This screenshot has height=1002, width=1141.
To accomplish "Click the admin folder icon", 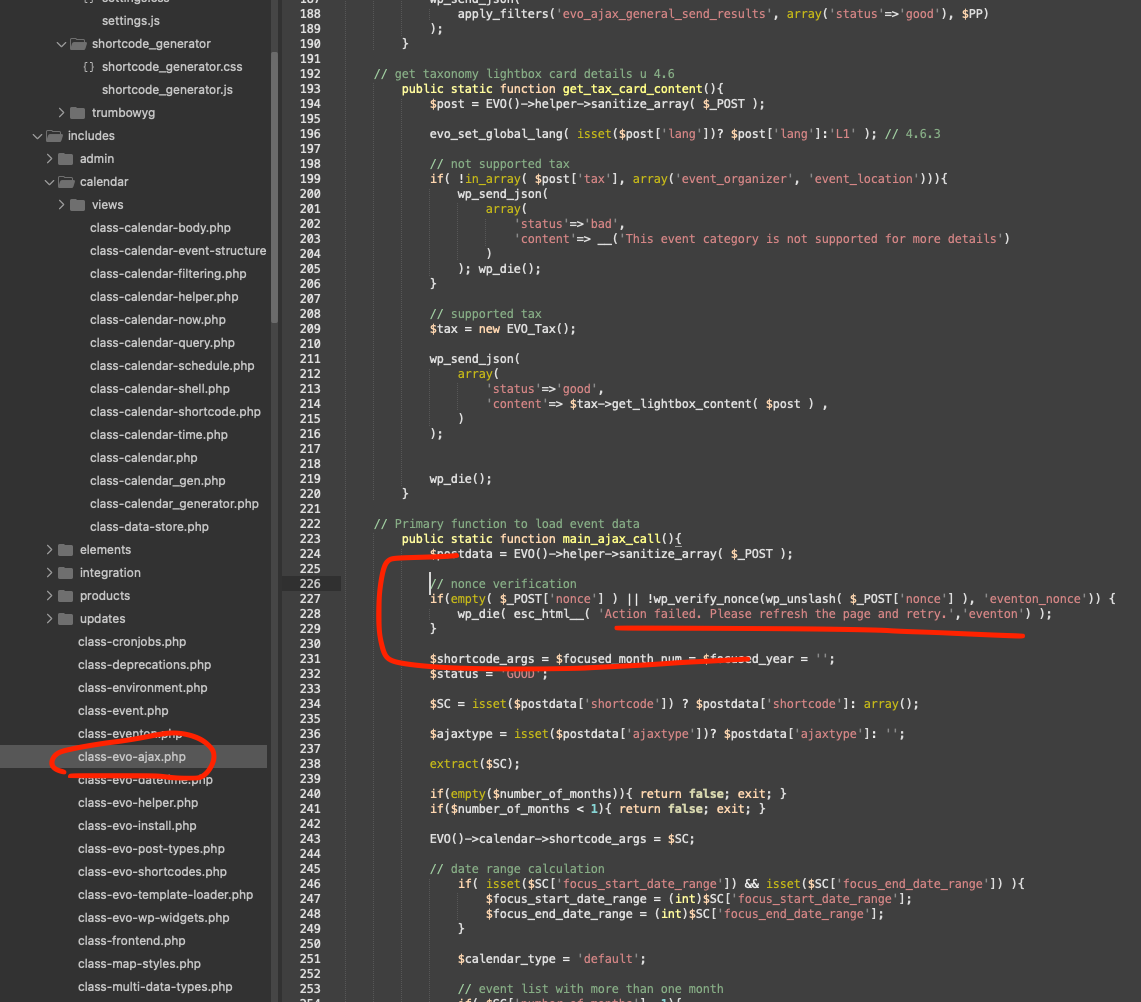I will tap(66, 159).
